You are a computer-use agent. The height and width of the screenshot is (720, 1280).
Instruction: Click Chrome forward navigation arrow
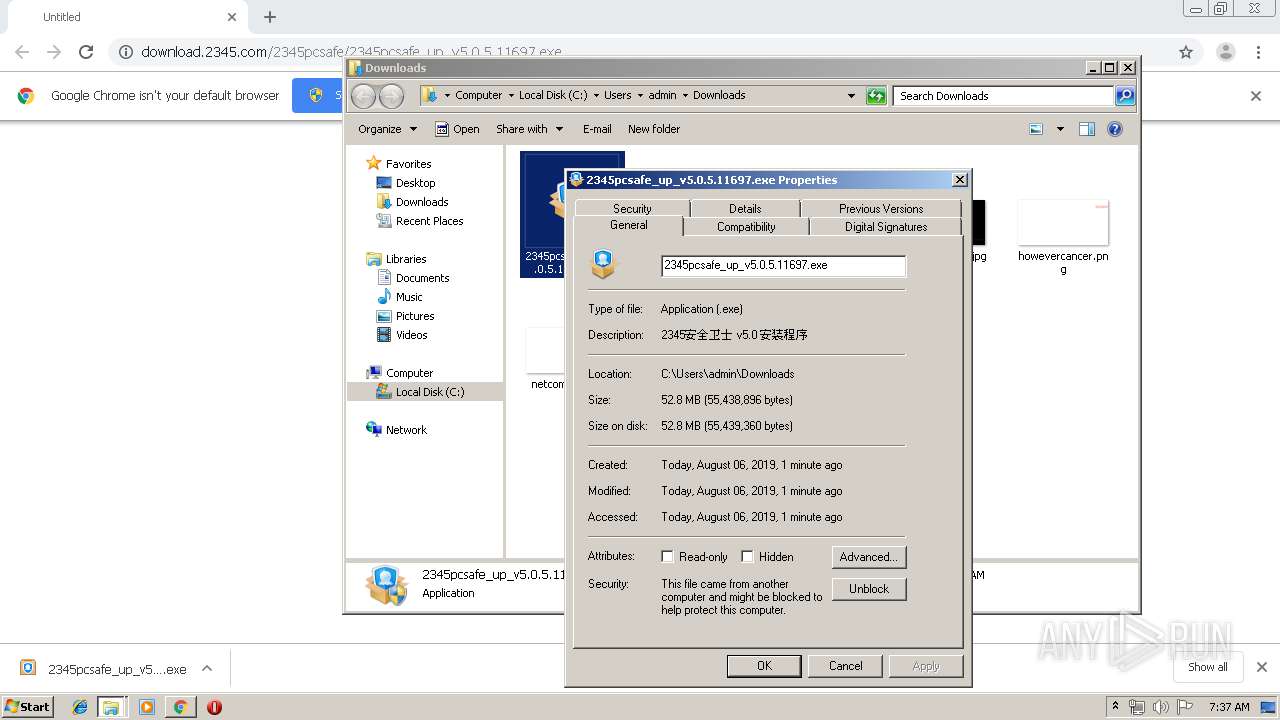54,52
